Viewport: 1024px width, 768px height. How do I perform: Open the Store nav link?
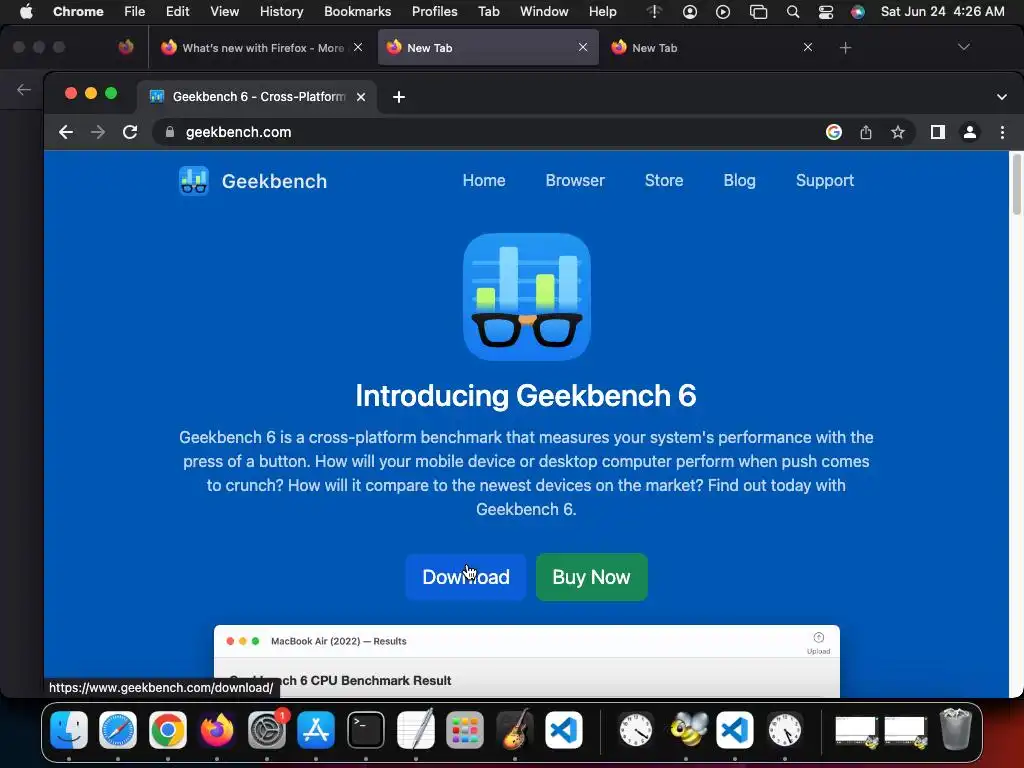point(664,181)
